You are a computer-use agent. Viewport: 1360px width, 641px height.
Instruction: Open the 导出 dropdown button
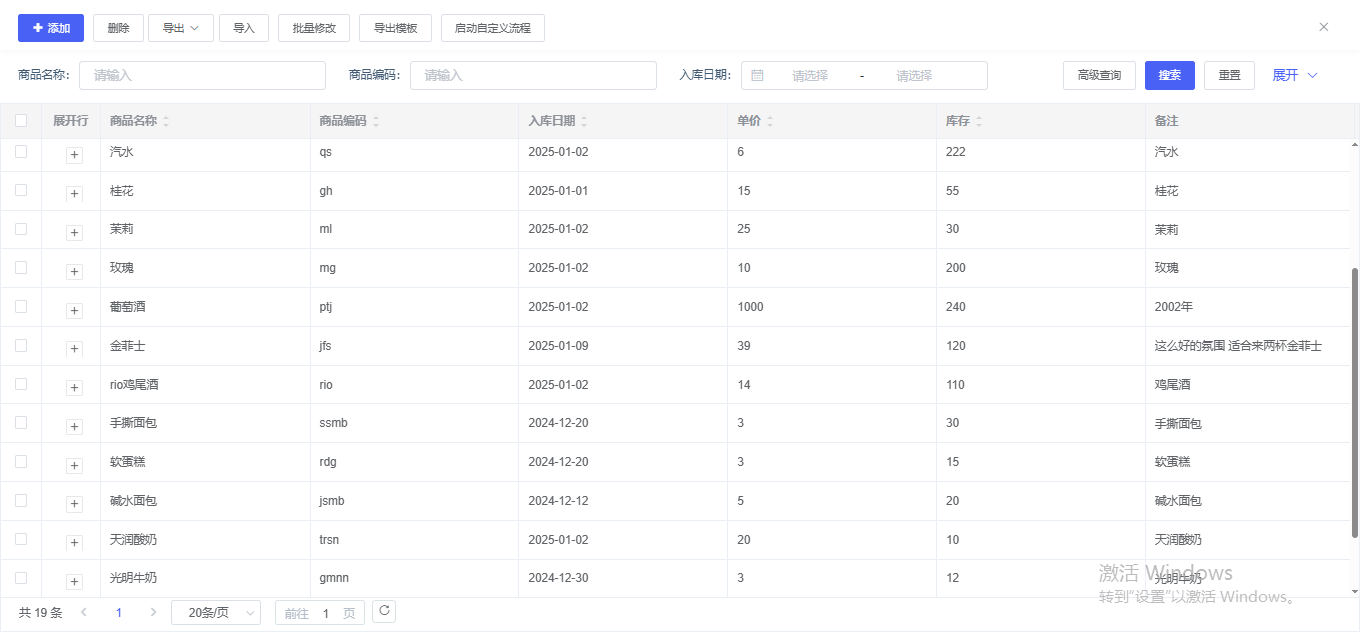(x=181, y=28)
